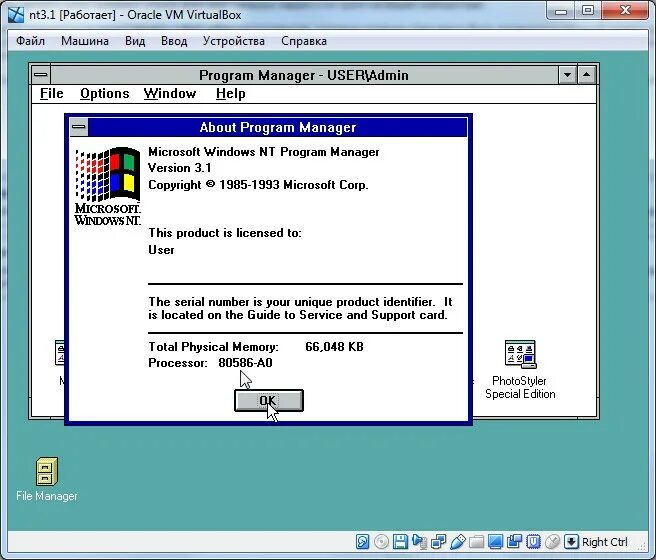Click the 'Program Manager - USER\Admin' title bar
Image resolution: width=656 pixels, height=560 pixels.
pyautogui.click(x=304, y=75)
